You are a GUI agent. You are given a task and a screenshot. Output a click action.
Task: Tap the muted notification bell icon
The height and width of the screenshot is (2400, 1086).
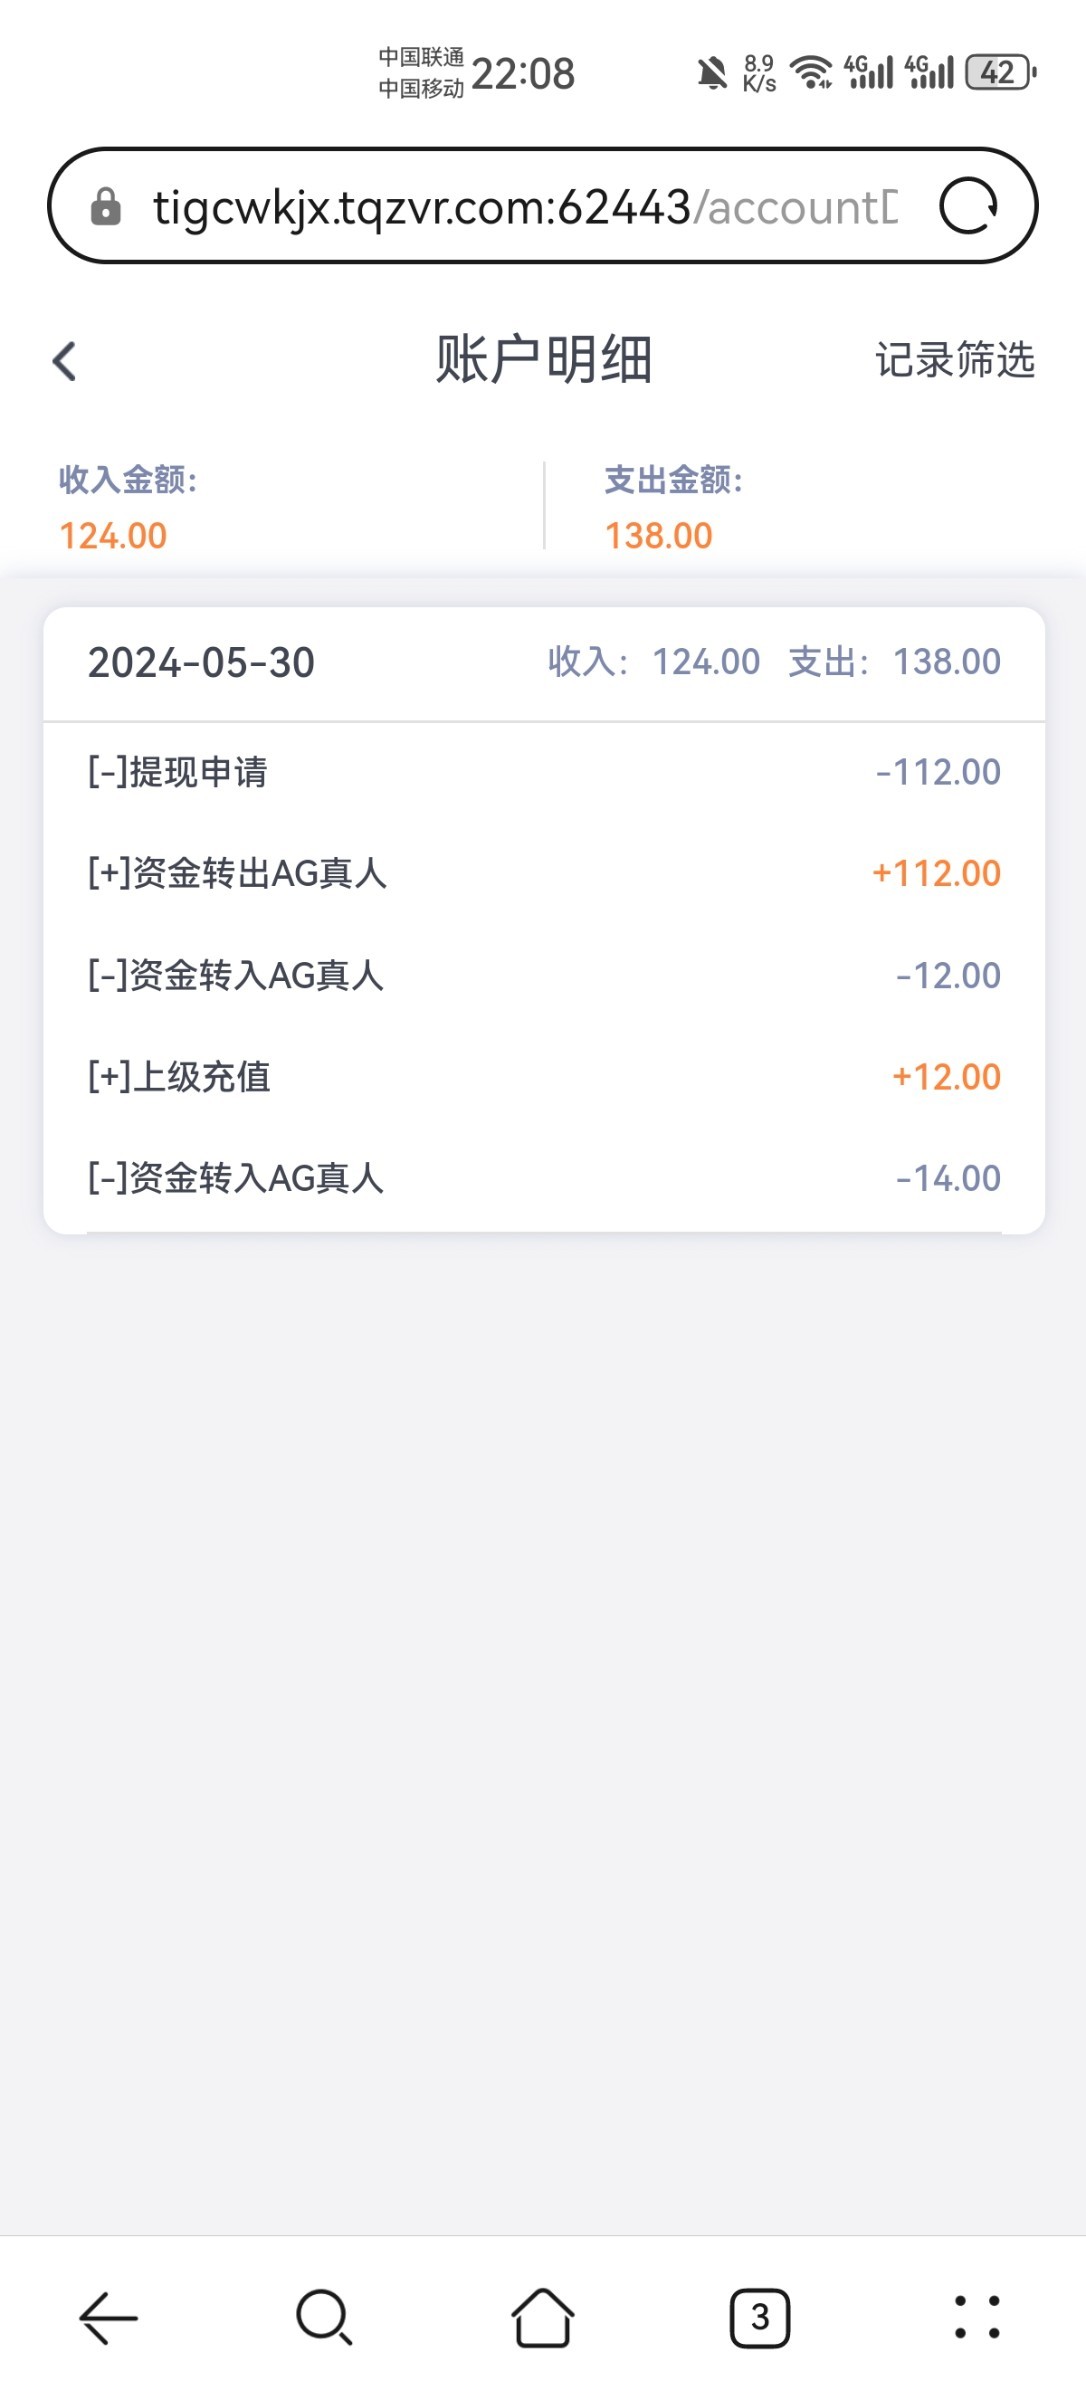coord(712,73)
